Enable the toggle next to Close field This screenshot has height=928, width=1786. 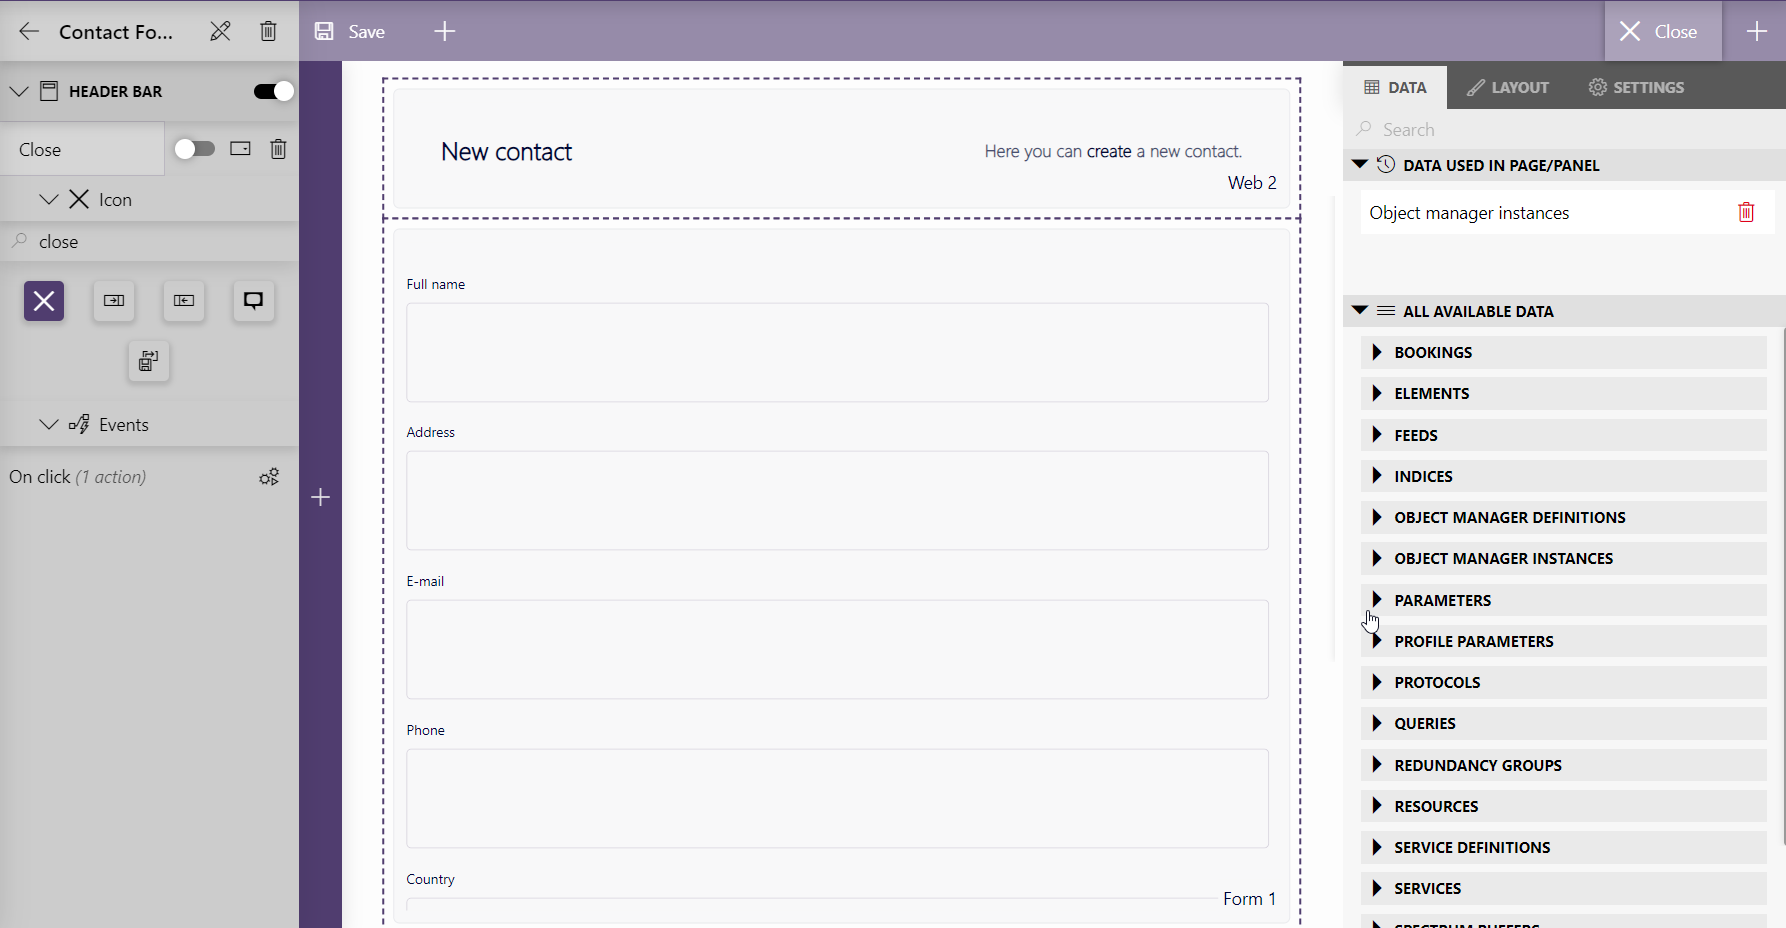pyautogui.click(x=195, y=148)
